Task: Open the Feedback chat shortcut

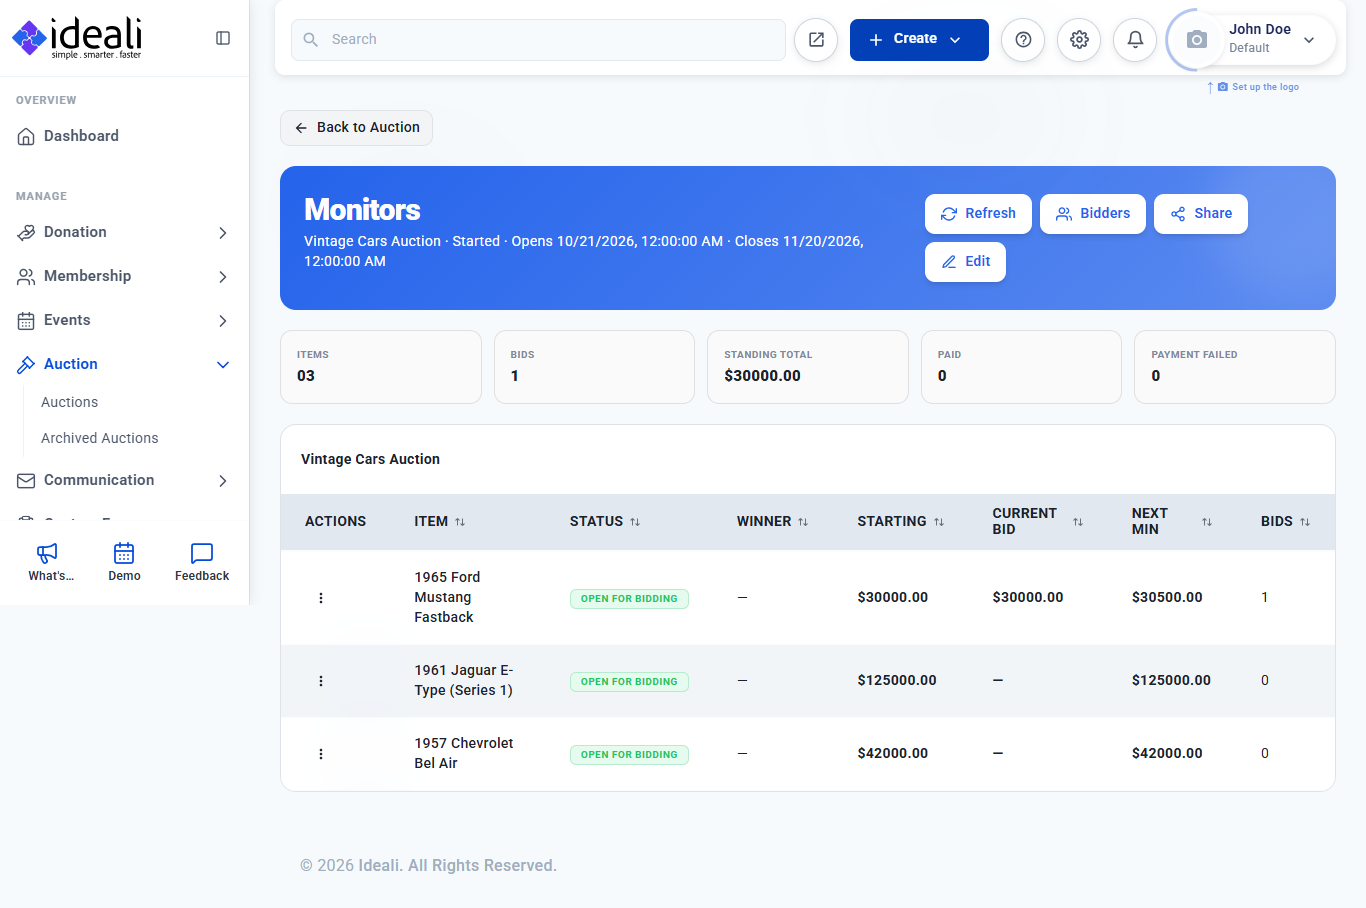Action: click(x=202, y=562)
